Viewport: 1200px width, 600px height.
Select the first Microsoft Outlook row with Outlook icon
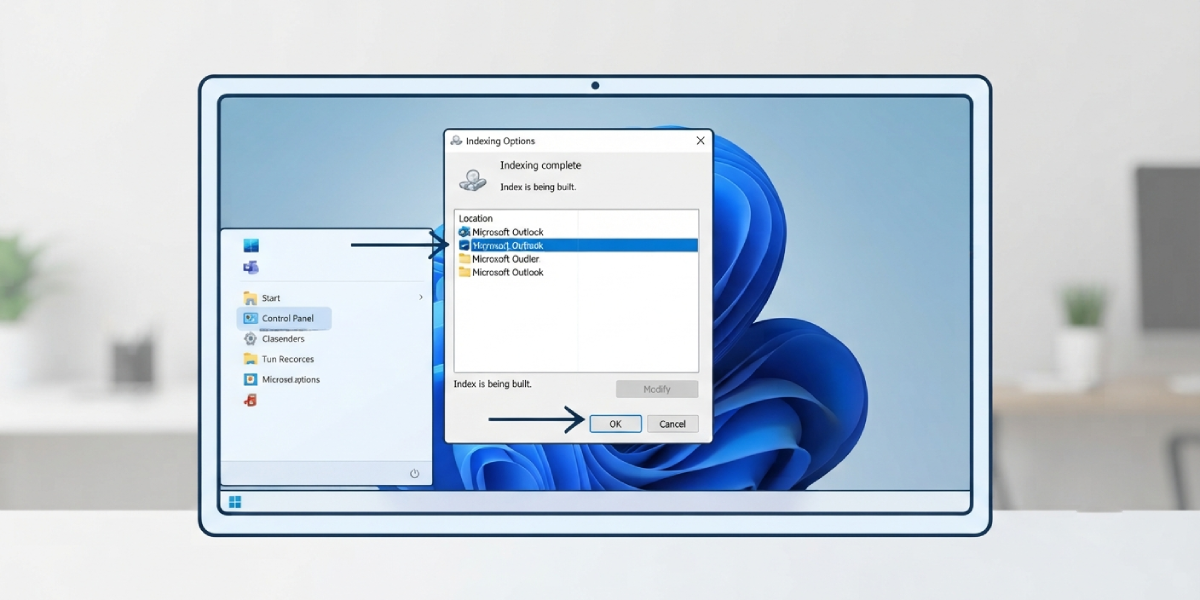tap(577, 232)
